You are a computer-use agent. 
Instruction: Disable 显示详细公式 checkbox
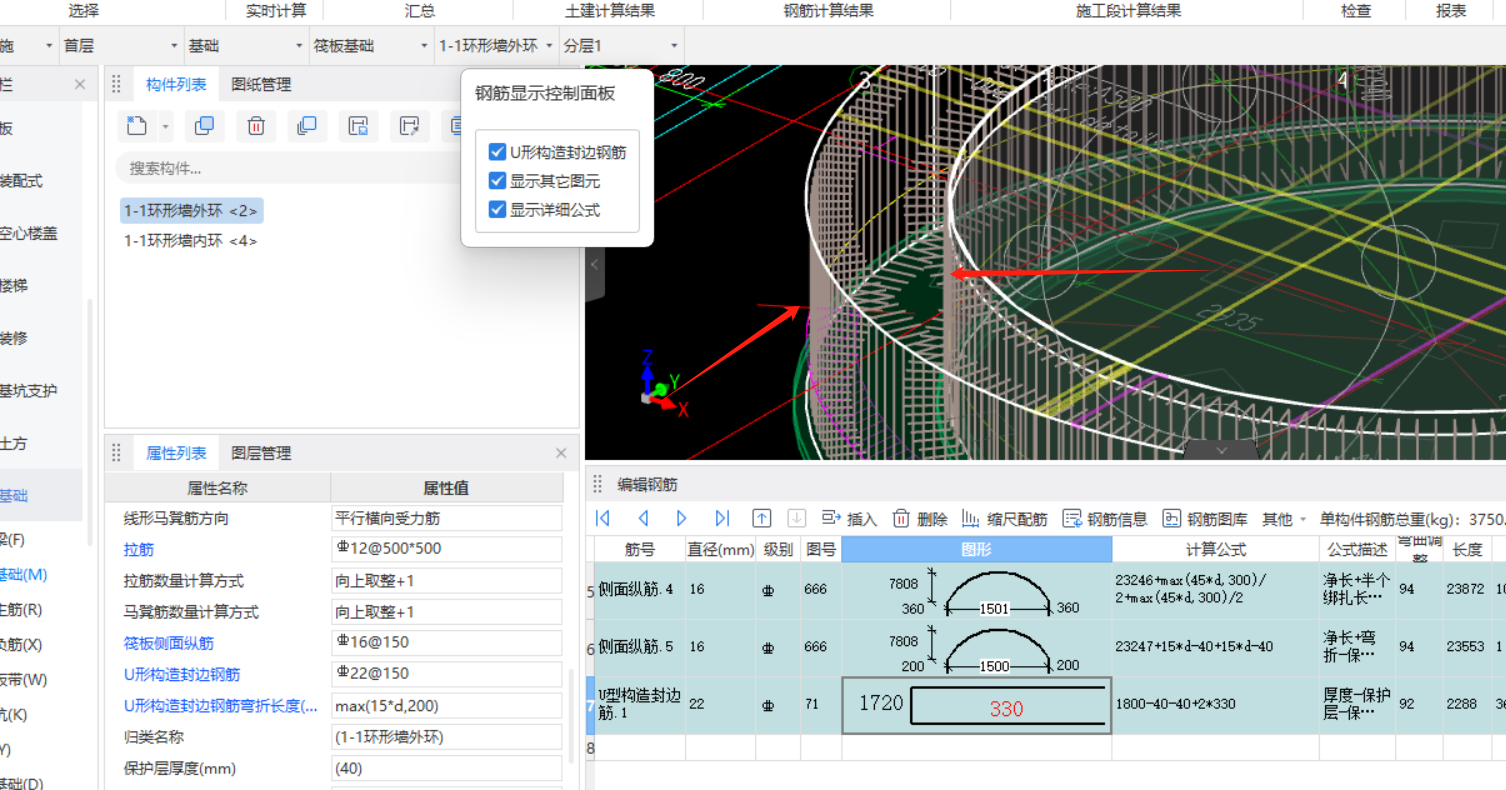click(x=497, y=210)
